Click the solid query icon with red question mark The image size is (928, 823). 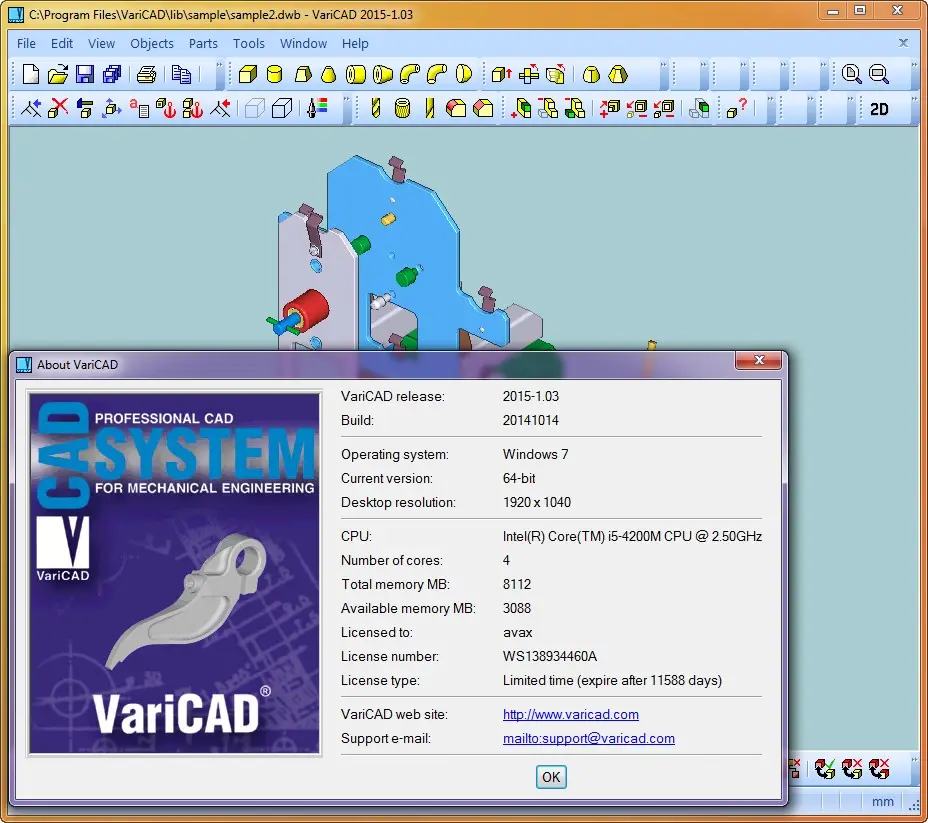click(x=737, y=108)
